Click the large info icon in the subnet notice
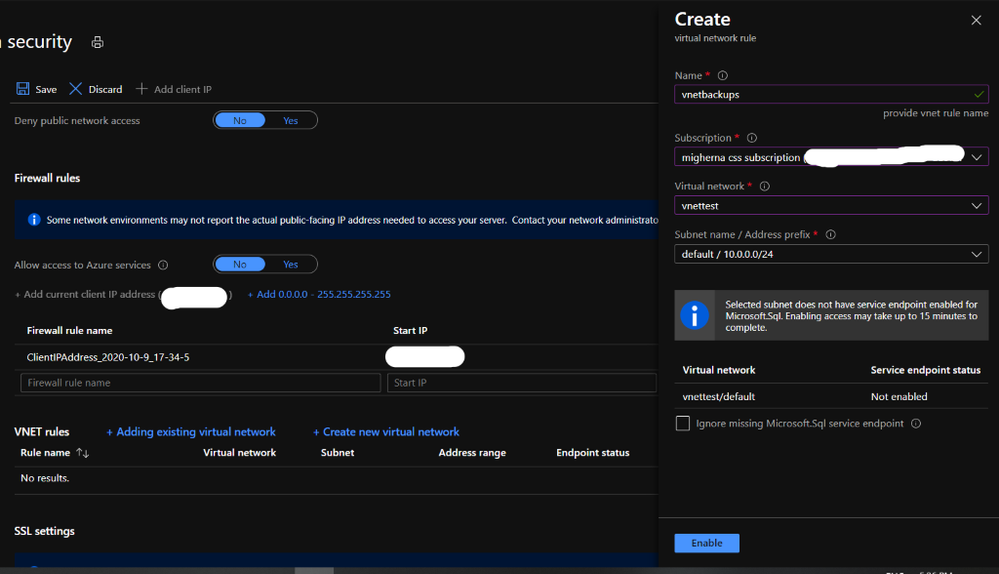 click(694, 315)
